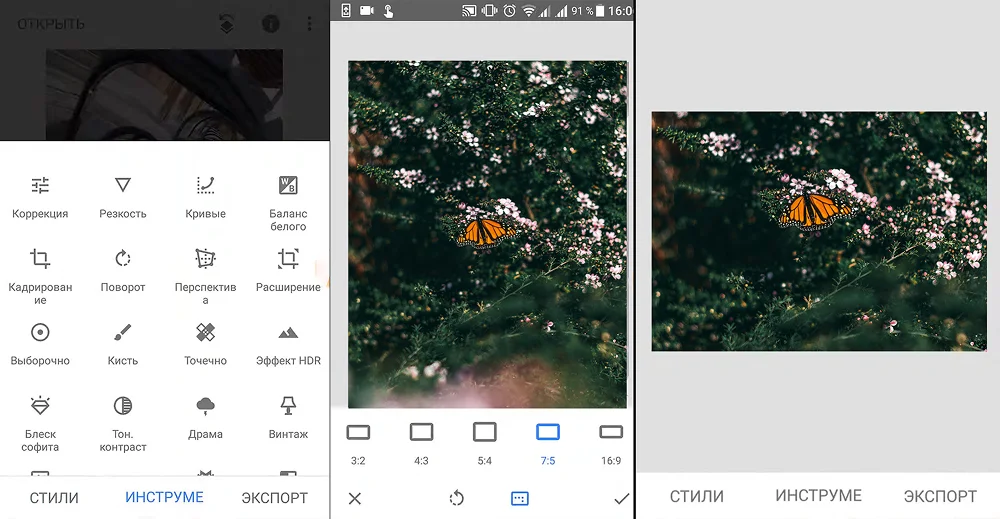1000x519 pixels.
Task: Tap the screen cast status icon
Action: pyautogui.click(x=469, y=11)
